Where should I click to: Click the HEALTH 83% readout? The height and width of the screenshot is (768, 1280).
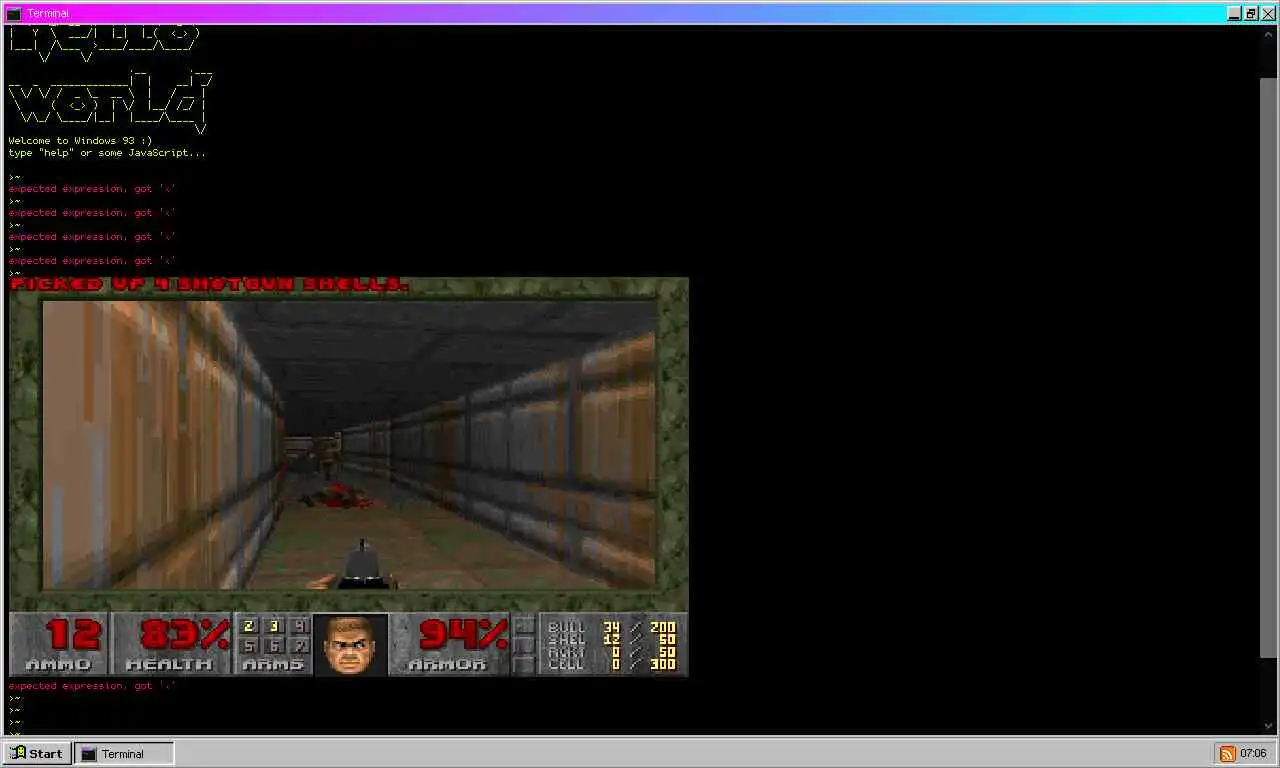point(172,644)
